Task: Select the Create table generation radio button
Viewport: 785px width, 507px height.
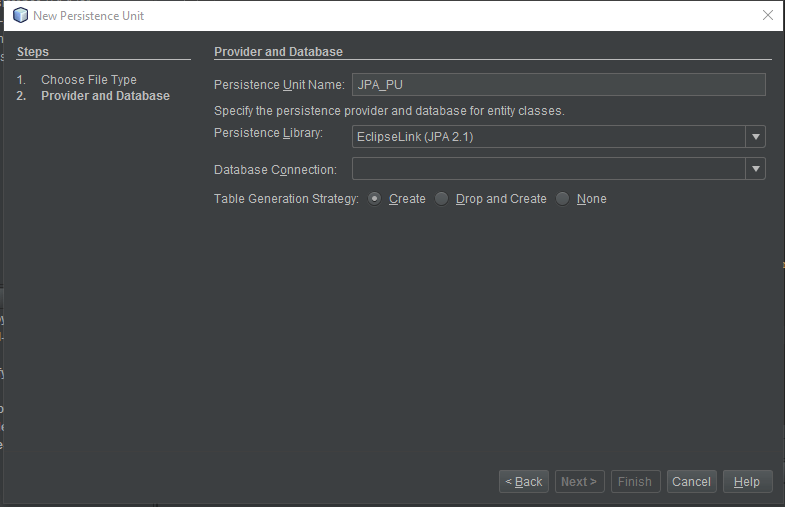Action: click(374, 199)
